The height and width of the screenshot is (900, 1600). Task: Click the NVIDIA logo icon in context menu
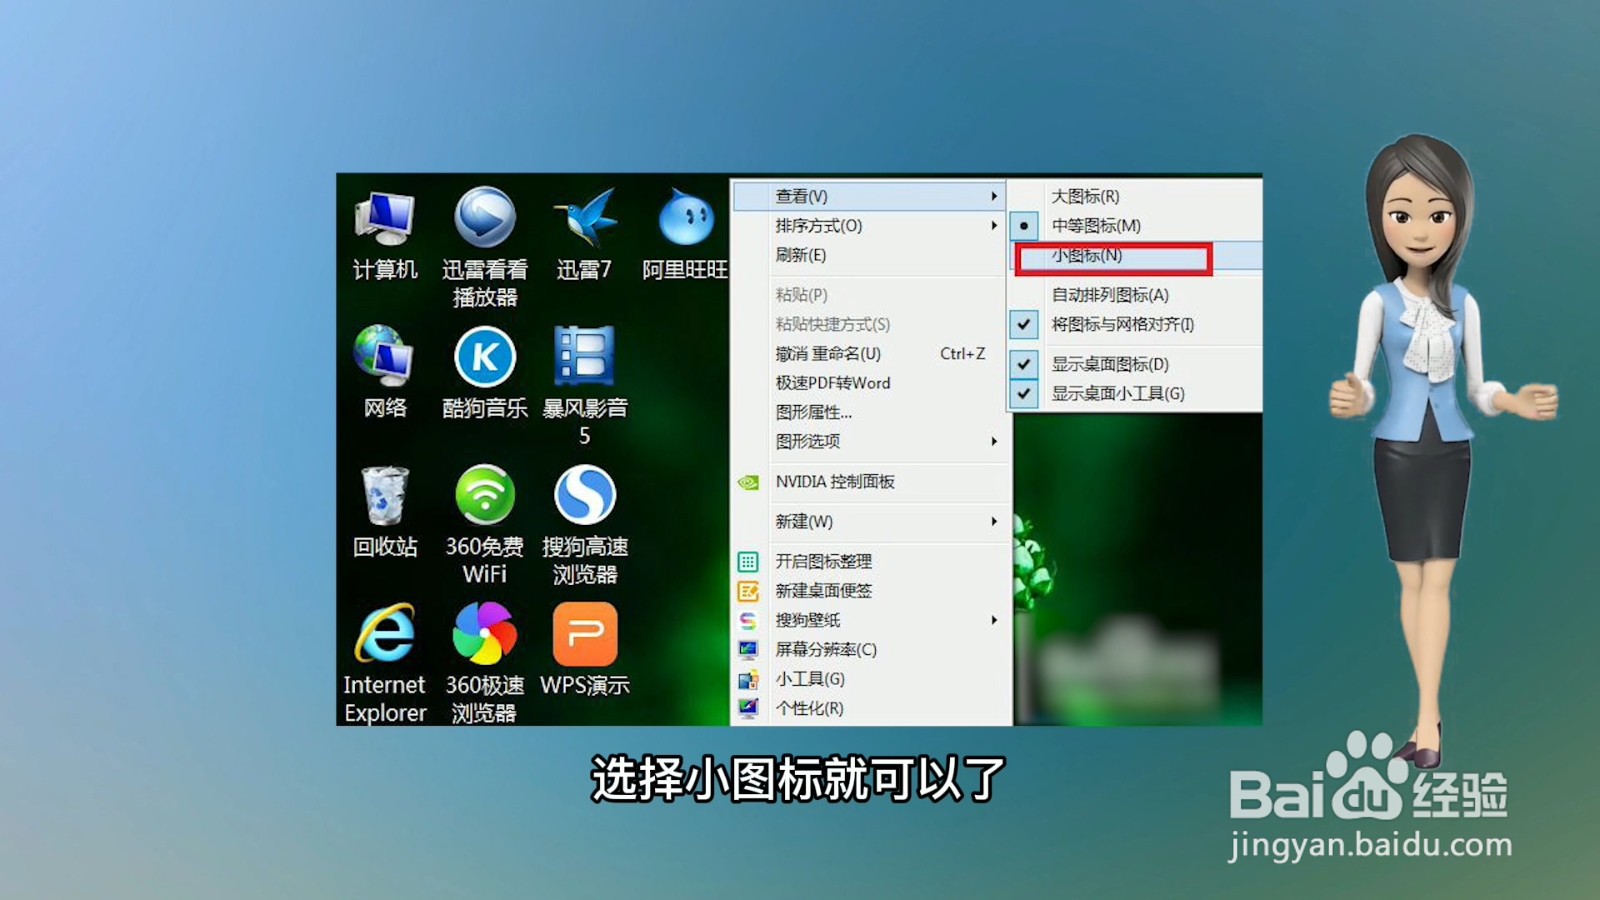pos(748,482)
